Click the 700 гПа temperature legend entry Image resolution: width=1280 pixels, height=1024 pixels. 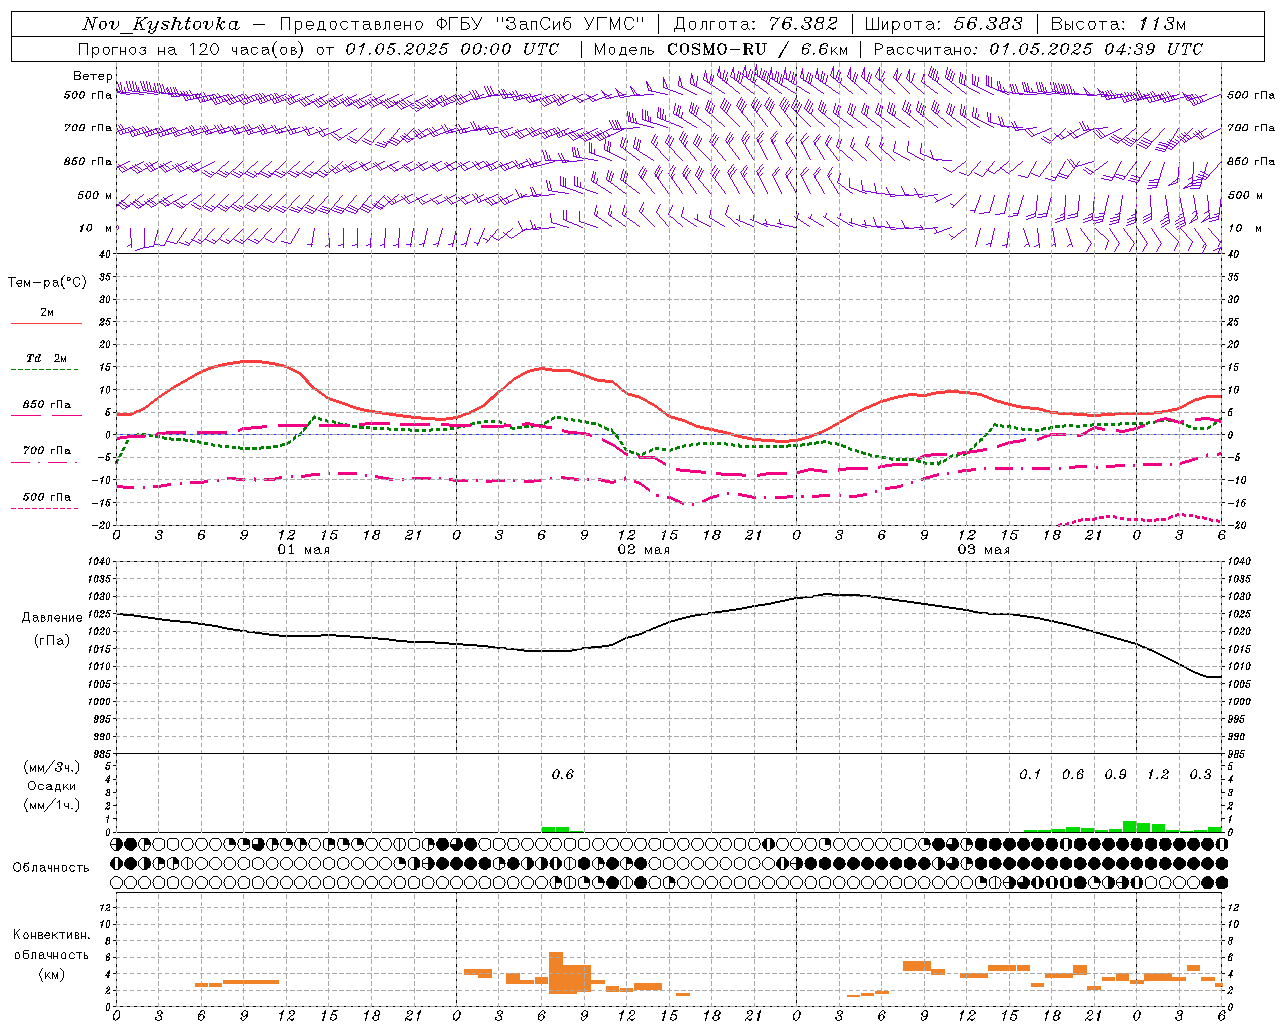47,450
